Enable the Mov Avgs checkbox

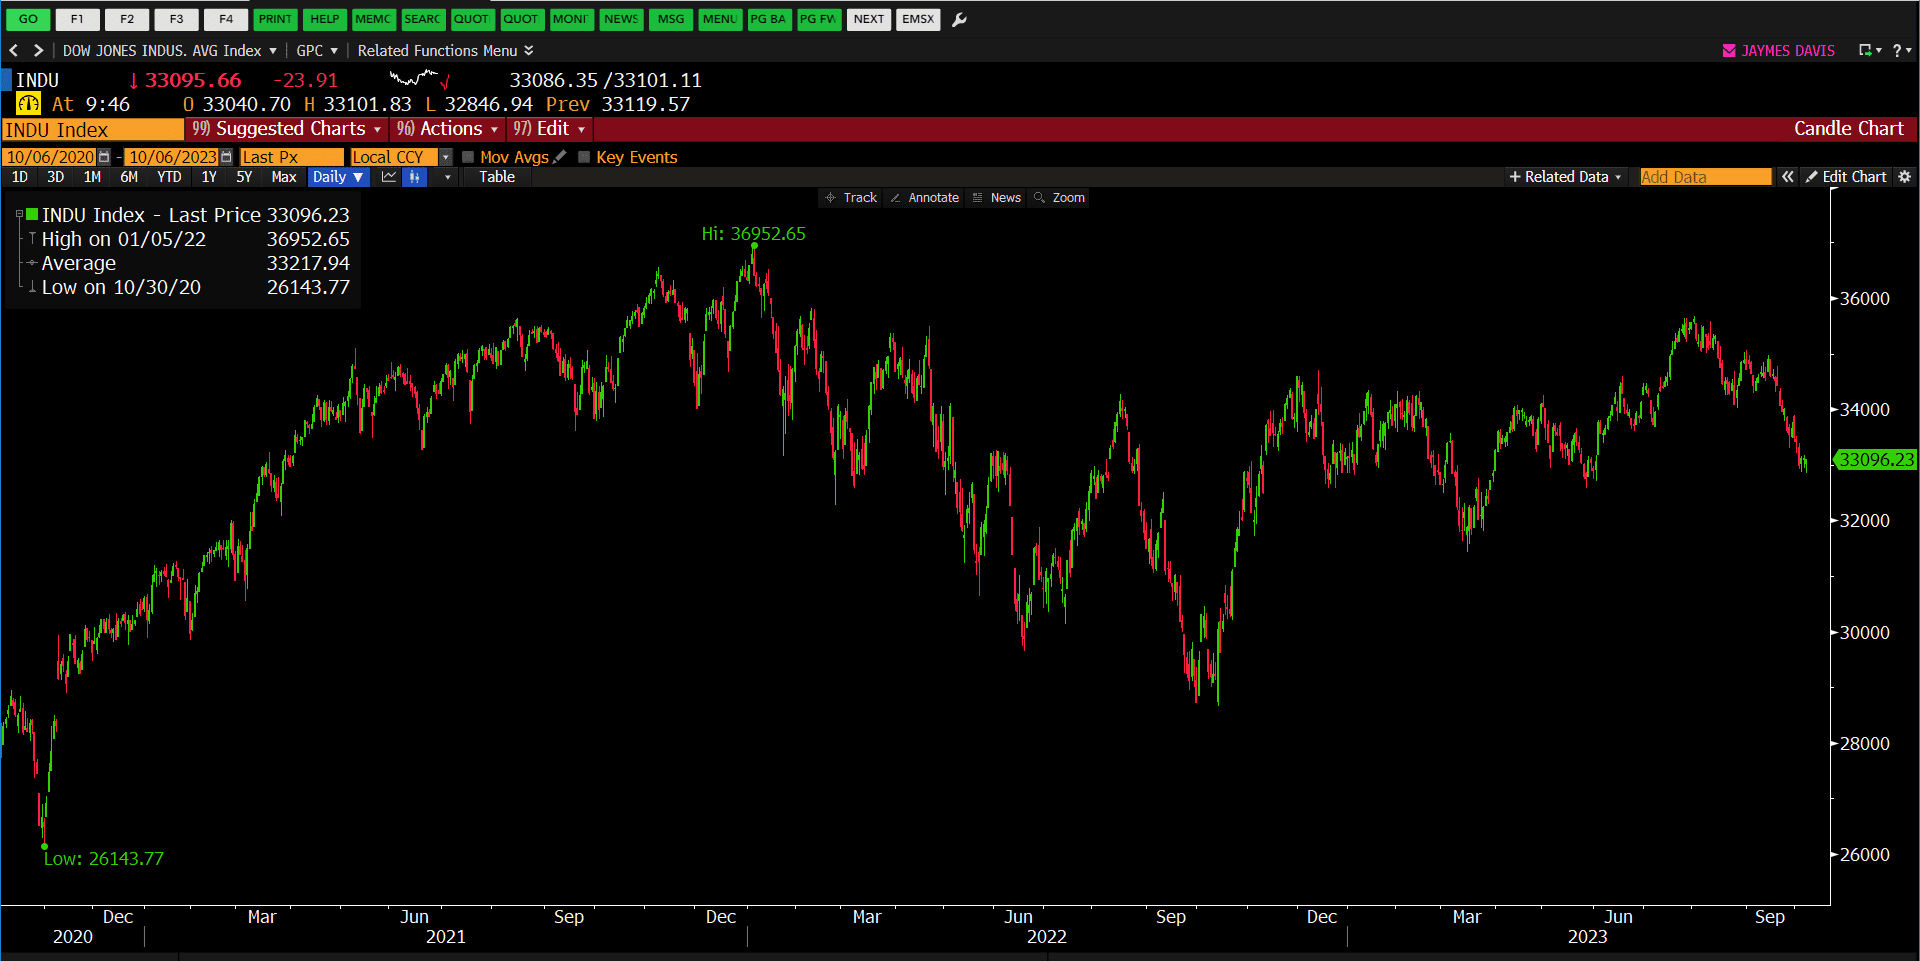click(x=468, y=157)
